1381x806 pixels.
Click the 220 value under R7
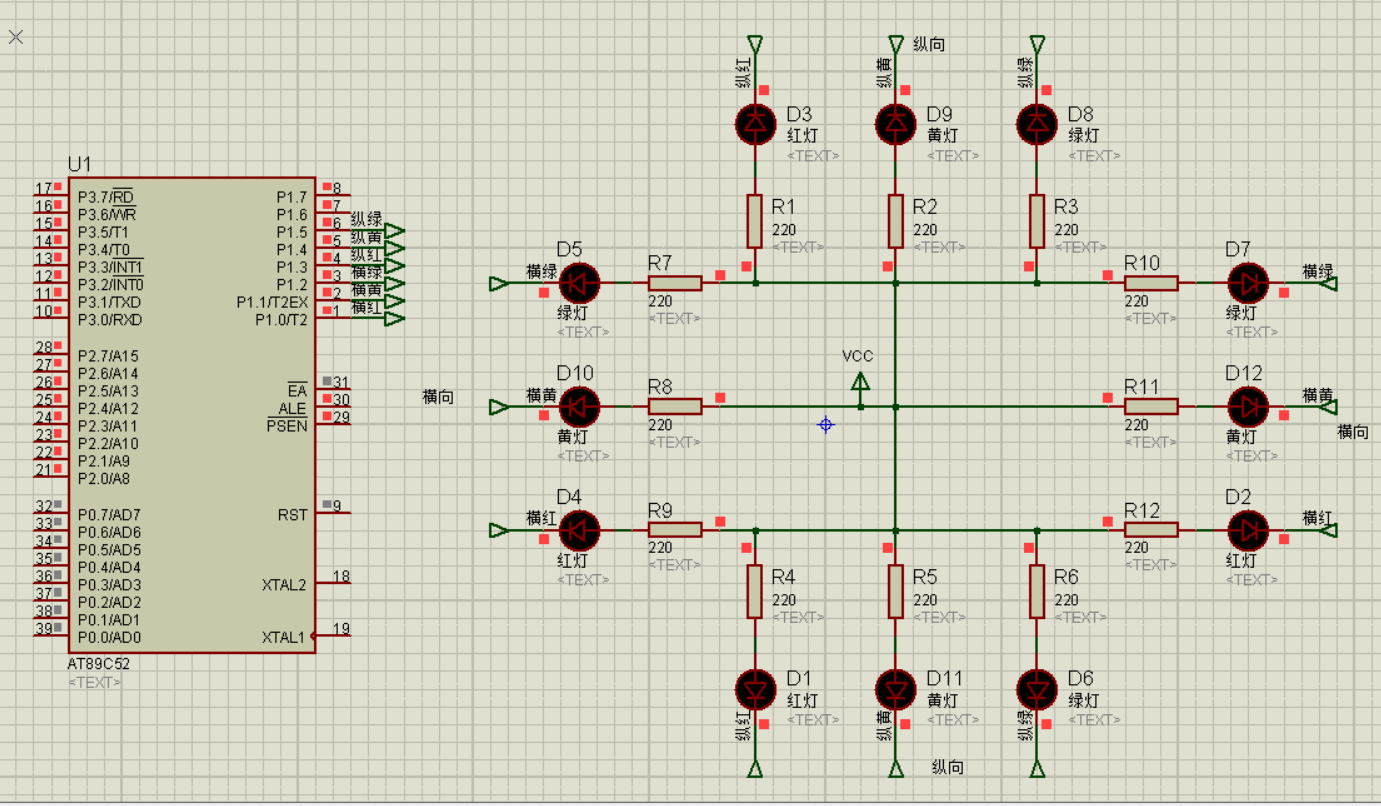pos(660,300)
